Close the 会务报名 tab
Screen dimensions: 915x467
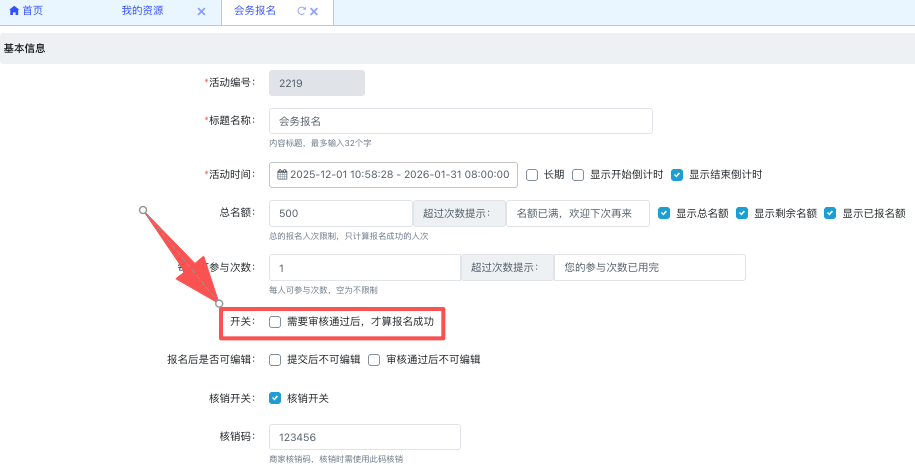coord(314,12)
